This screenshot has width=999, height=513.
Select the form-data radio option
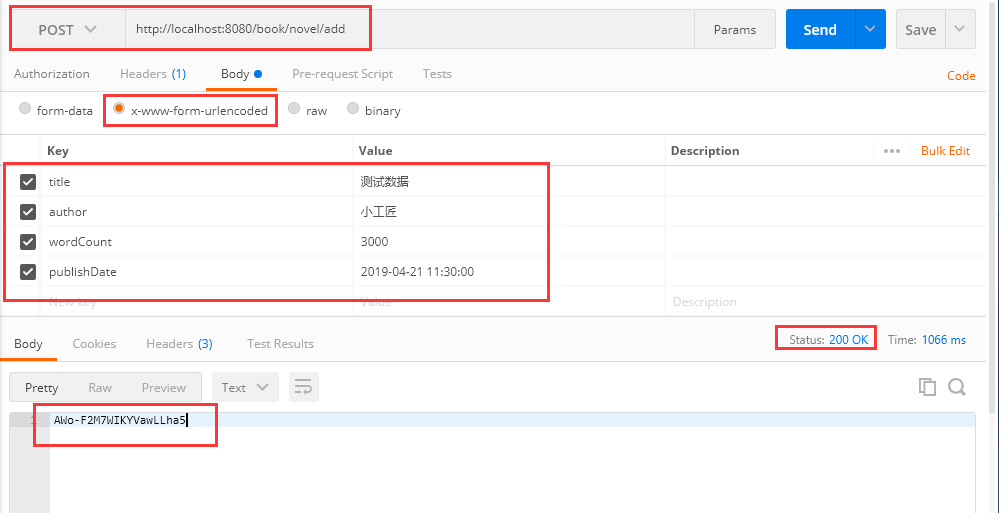click(25, 108)
